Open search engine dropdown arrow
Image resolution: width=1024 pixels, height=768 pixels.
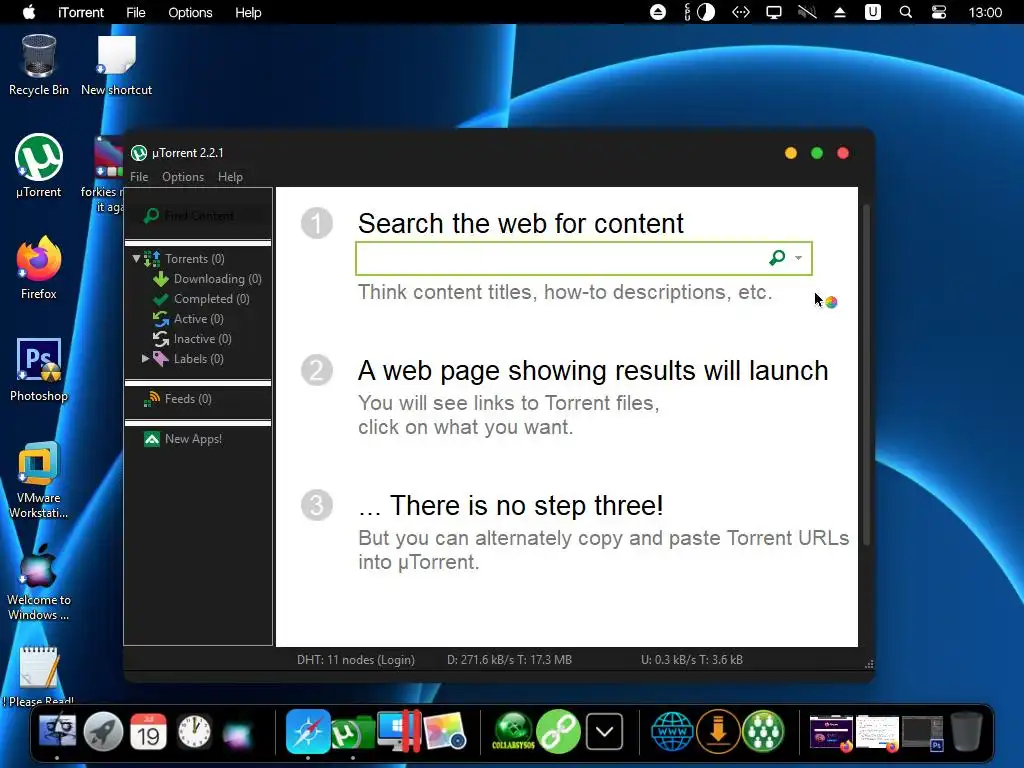pos(798,258)
